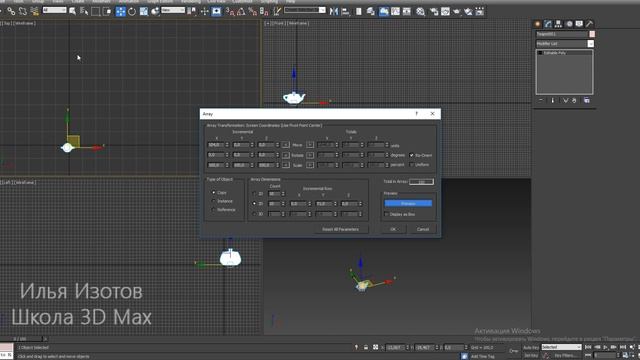Select the Instance radio button
Image resolution: width=640 pixels, height=360 pixels.
[x=213, y=201]
